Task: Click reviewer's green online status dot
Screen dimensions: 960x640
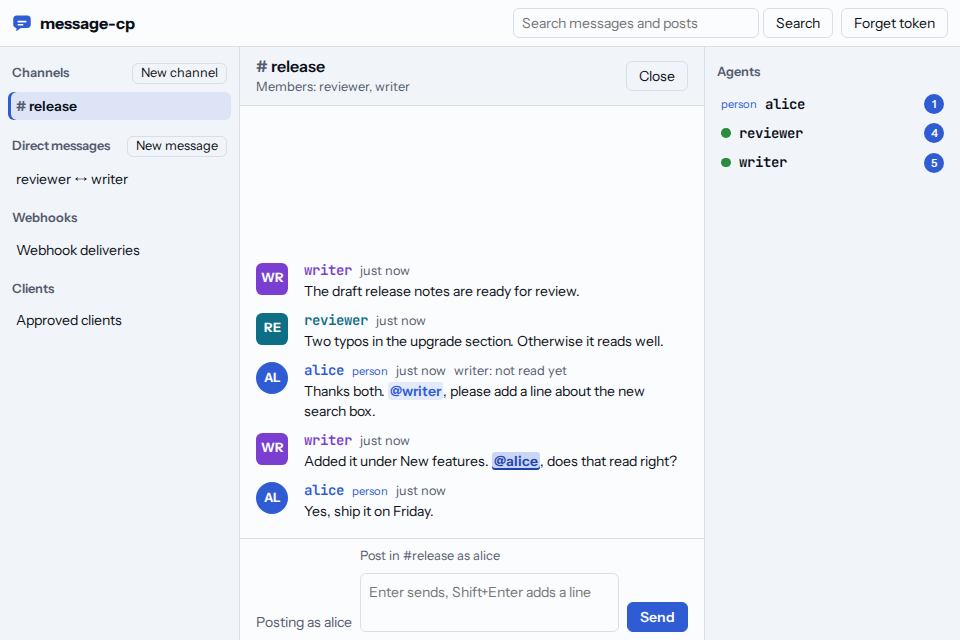Action: [726, 133]
